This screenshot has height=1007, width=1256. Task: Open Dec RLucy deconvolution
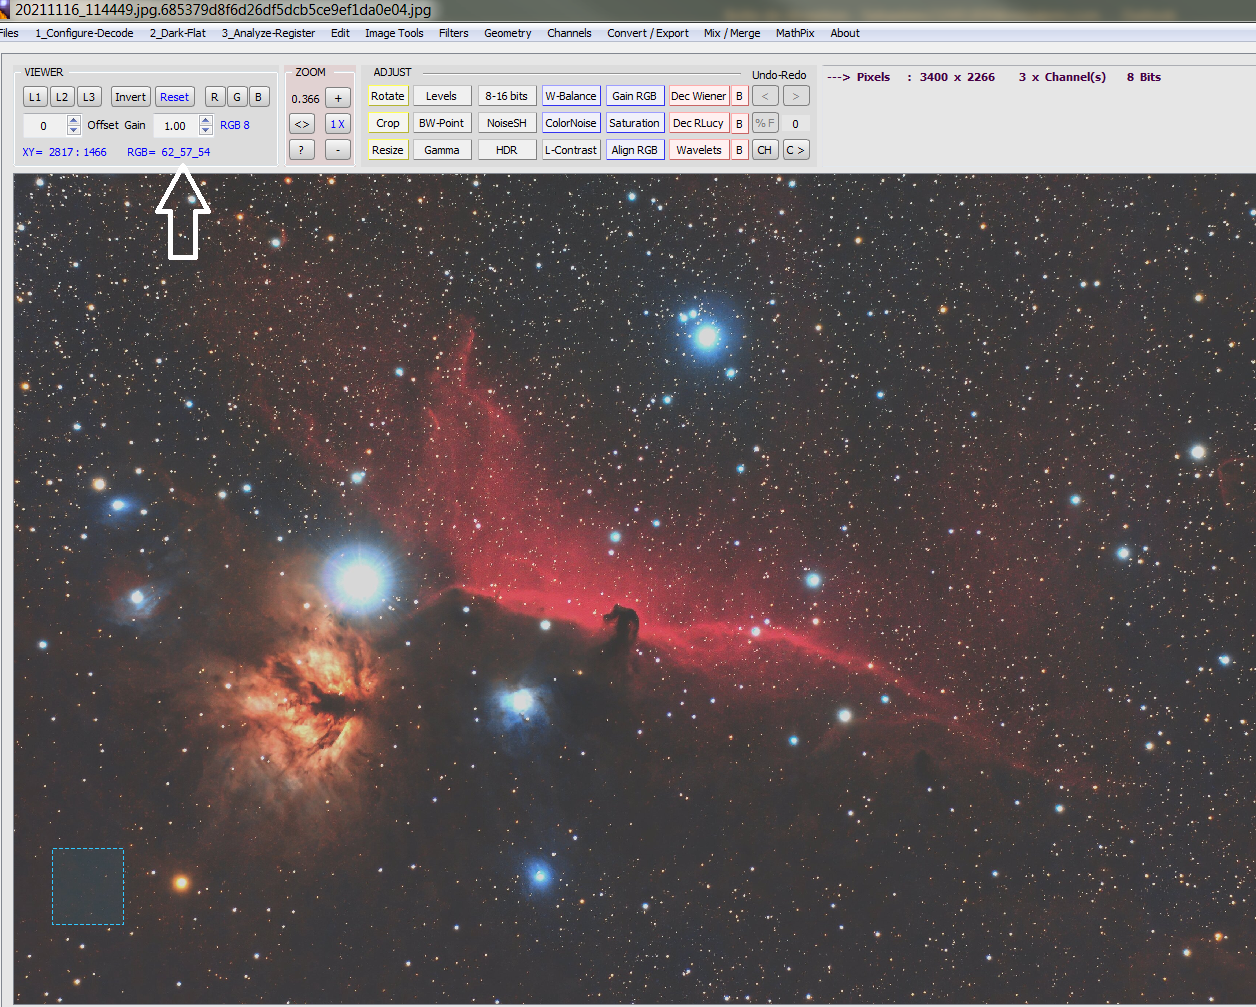699,123
